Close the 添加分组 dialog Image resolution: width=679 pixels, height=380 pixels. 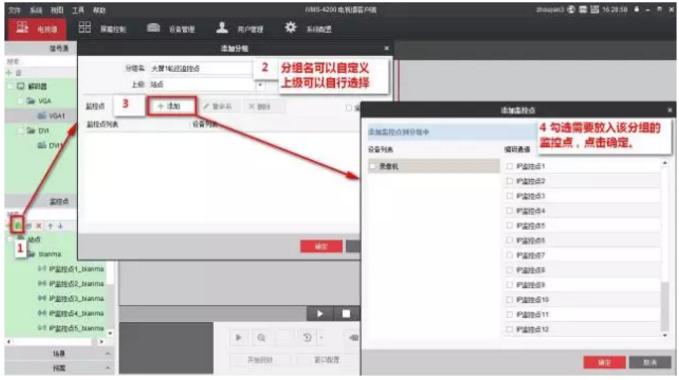tap(386, 48)
